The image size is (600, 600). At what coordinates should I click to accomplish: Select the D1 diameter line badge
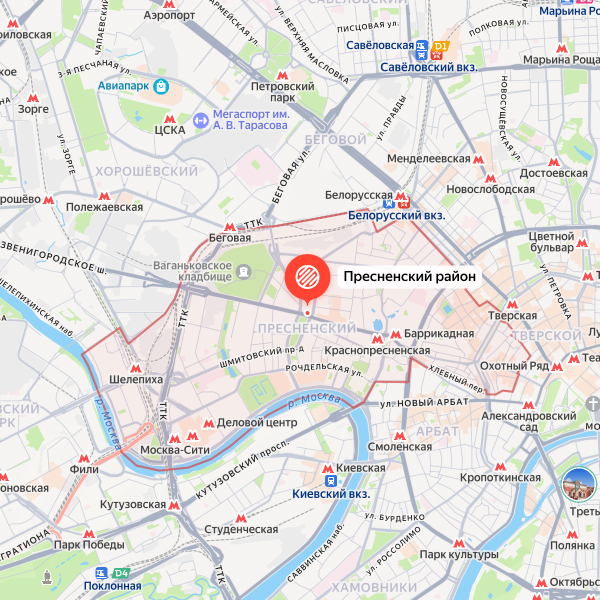(x=440, y=46)
